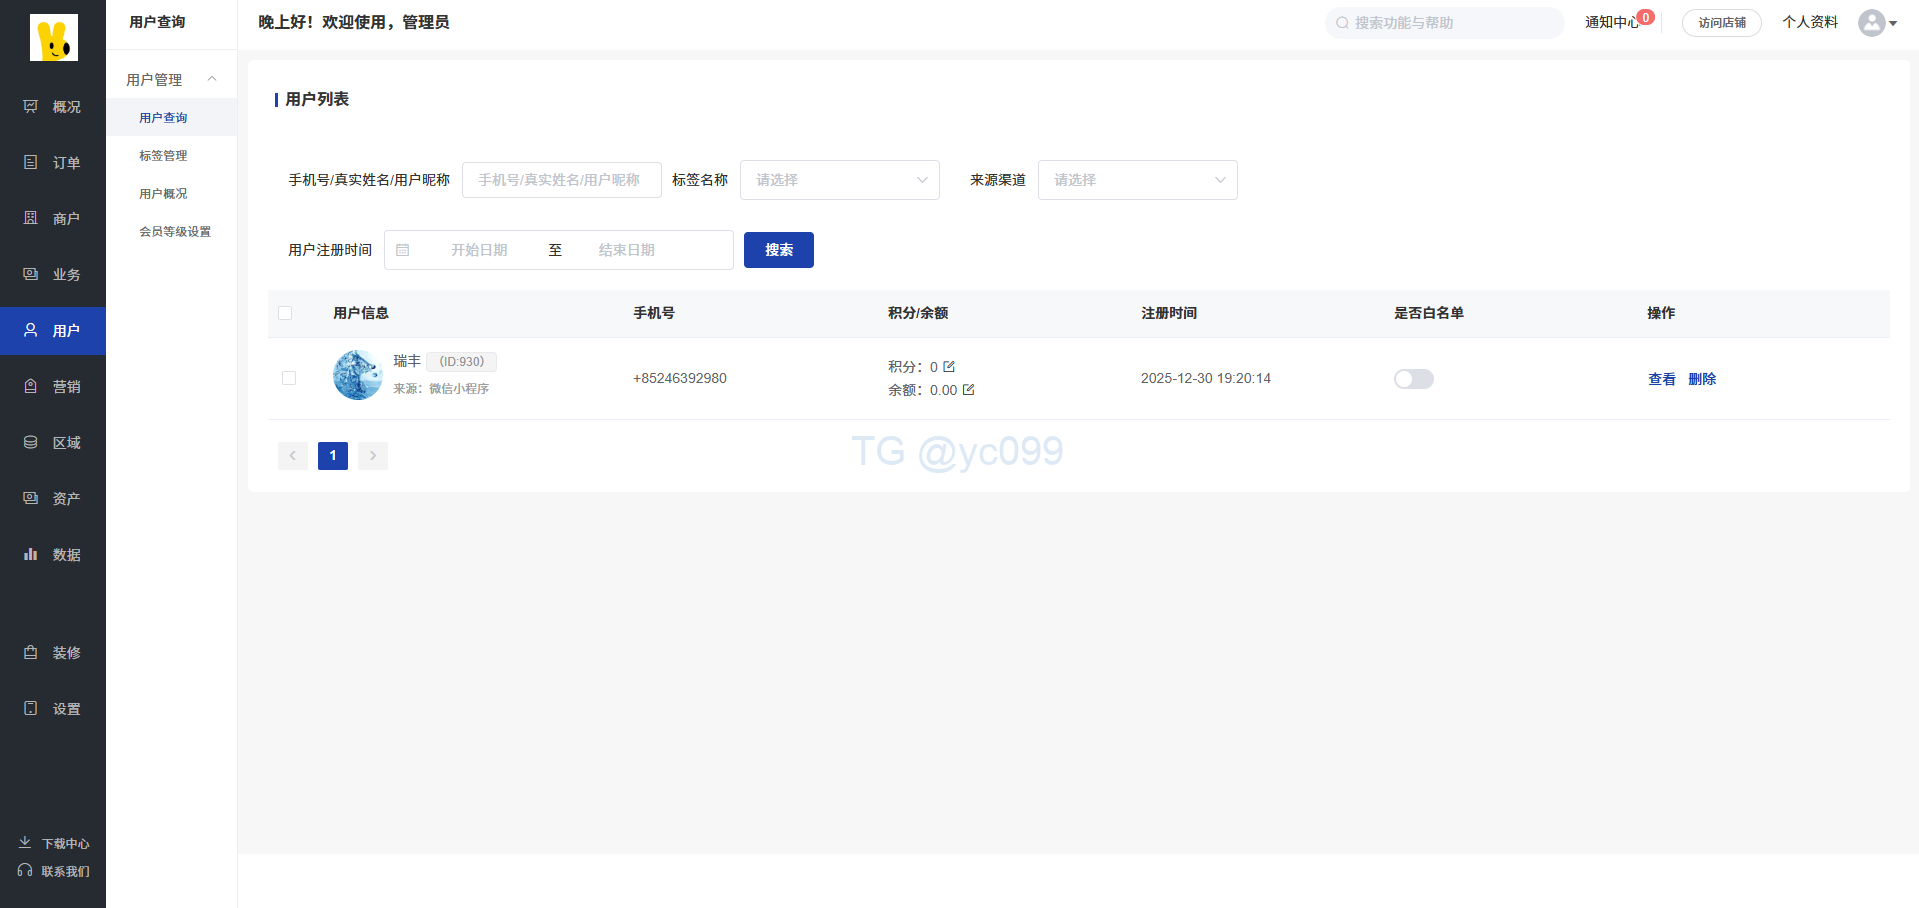
Task: Click the edit icon next to 积分
Action: click(x=949, y=367)
